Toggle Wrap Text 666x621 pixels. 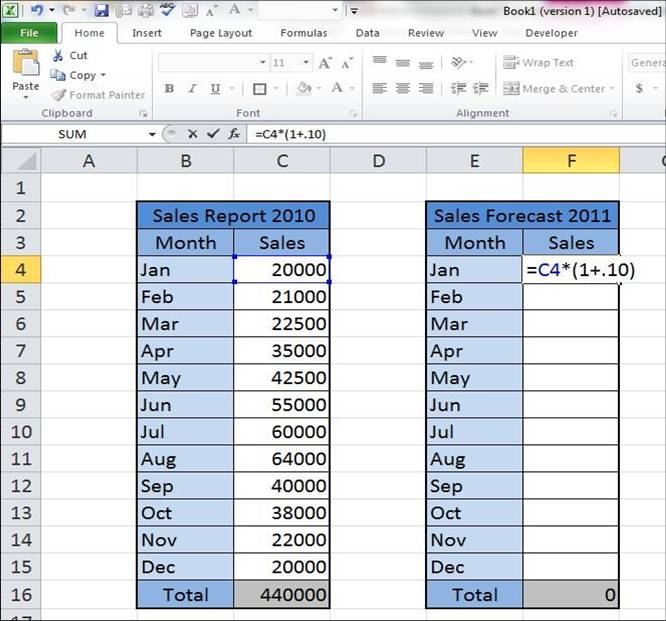point(538,63)
